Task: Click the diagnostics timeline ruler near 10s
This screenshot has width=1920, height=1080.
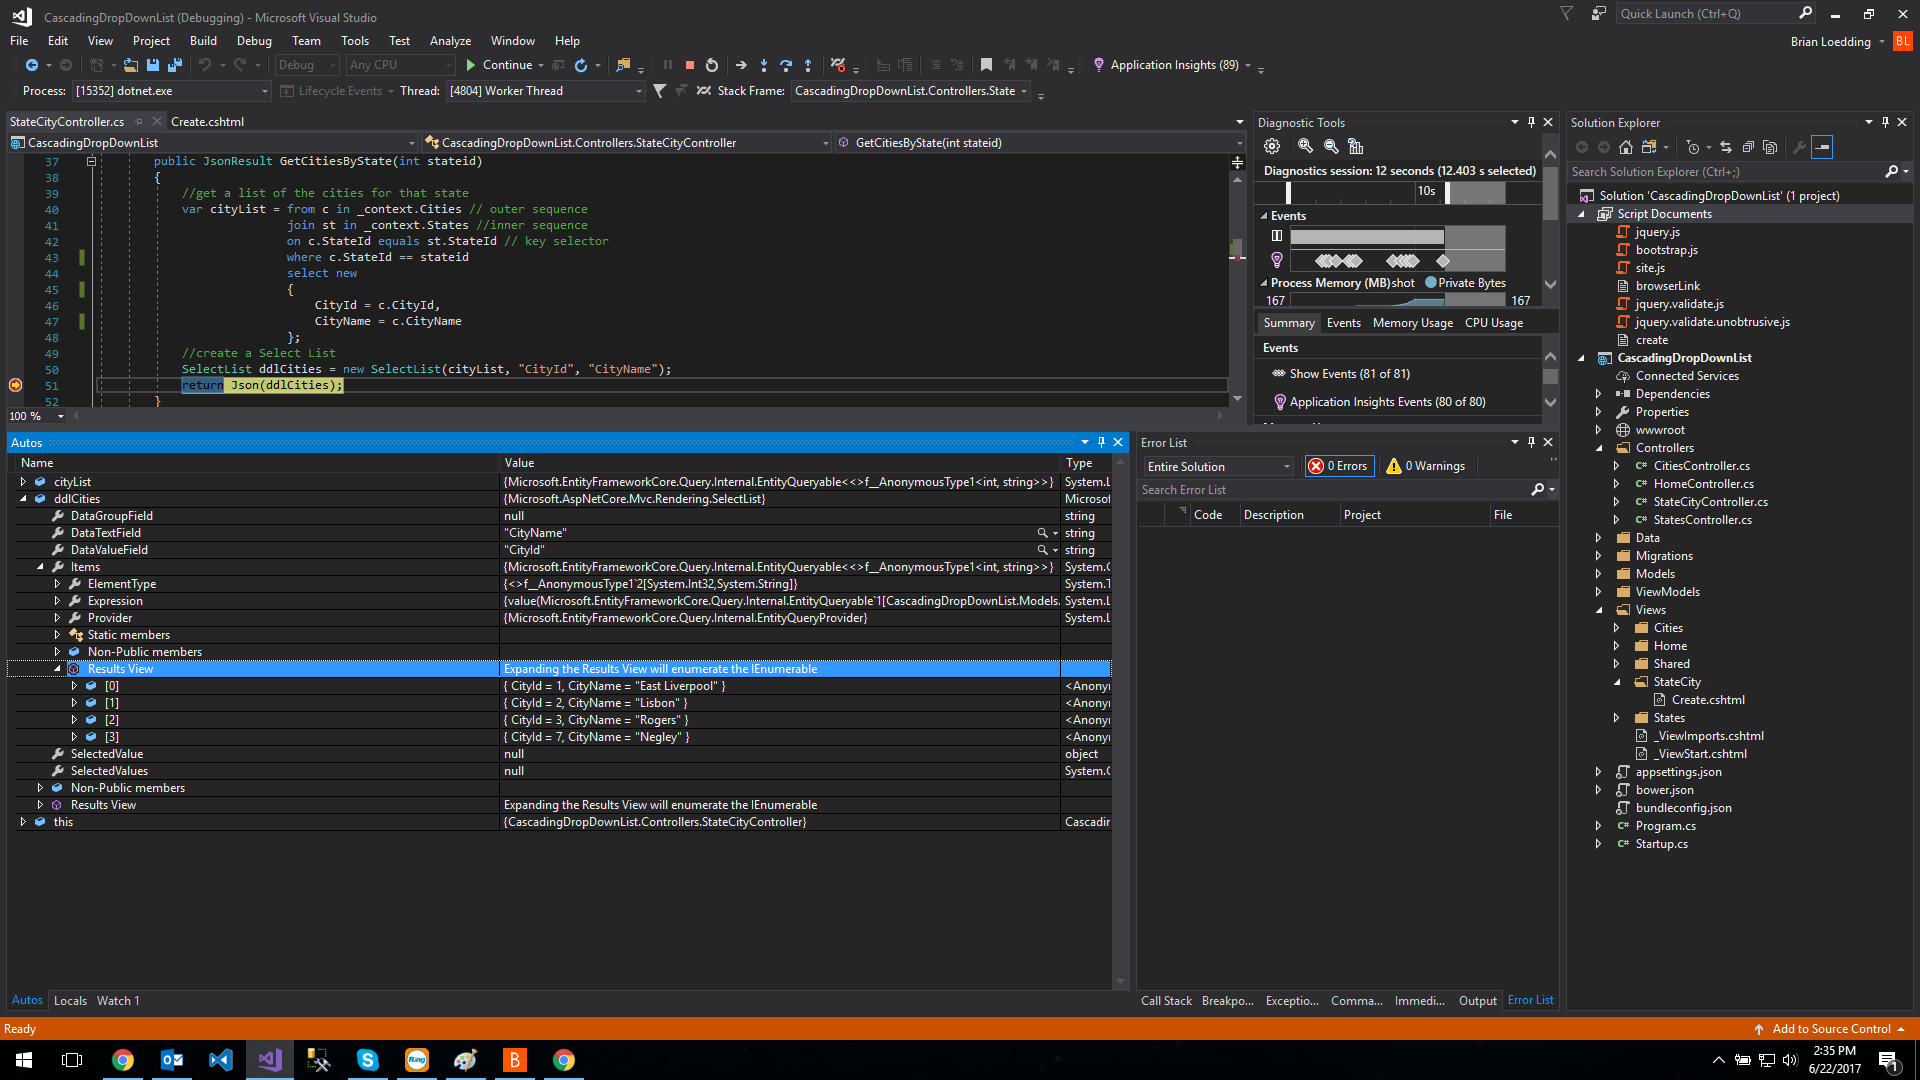Action: [1426, 191]
